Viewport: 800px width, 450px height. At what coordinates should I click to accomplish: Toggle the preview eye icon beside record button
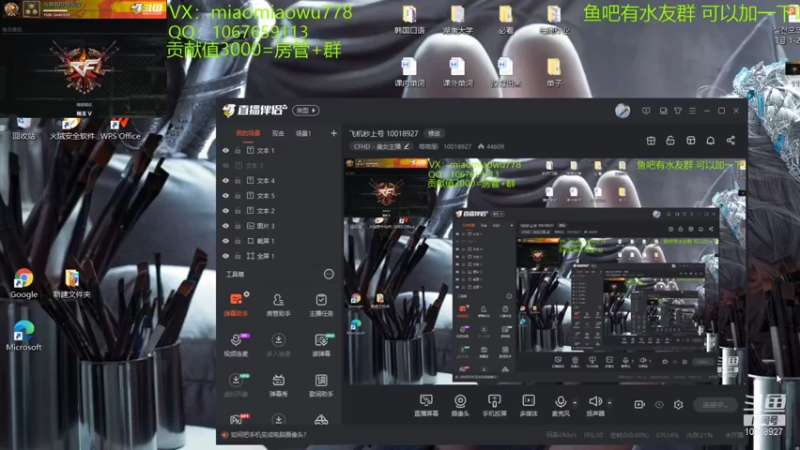pos(659,405)
